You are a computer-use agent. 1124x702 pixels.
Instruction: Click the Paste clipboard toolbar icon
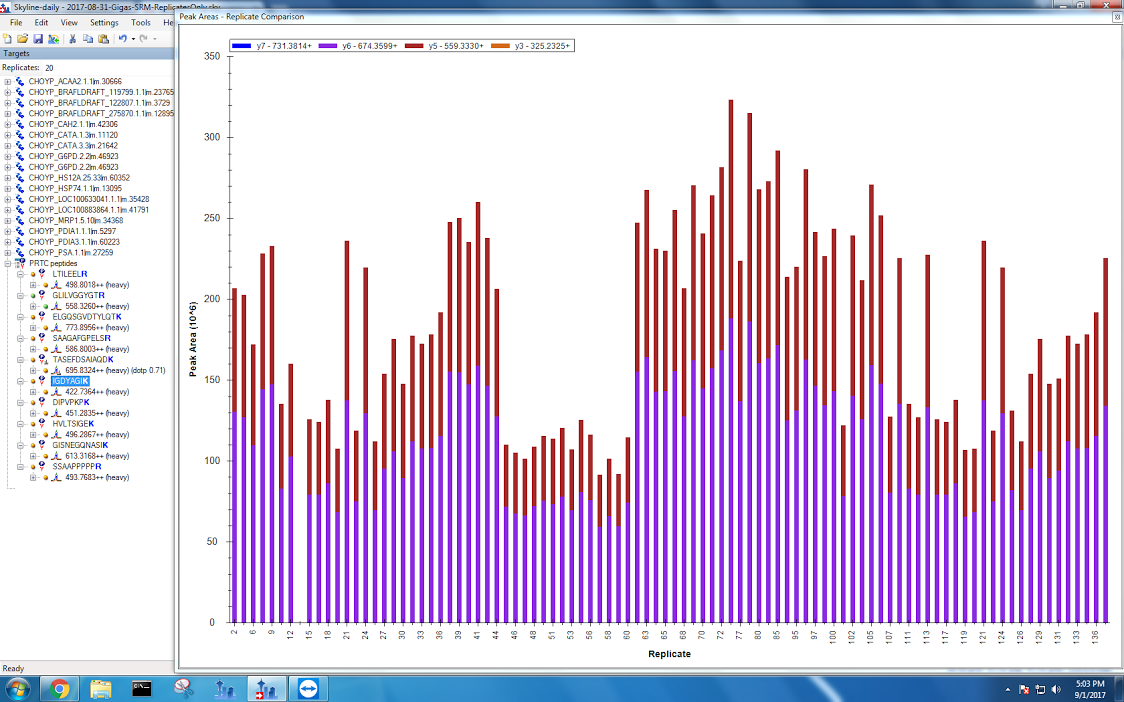[103, 38]
